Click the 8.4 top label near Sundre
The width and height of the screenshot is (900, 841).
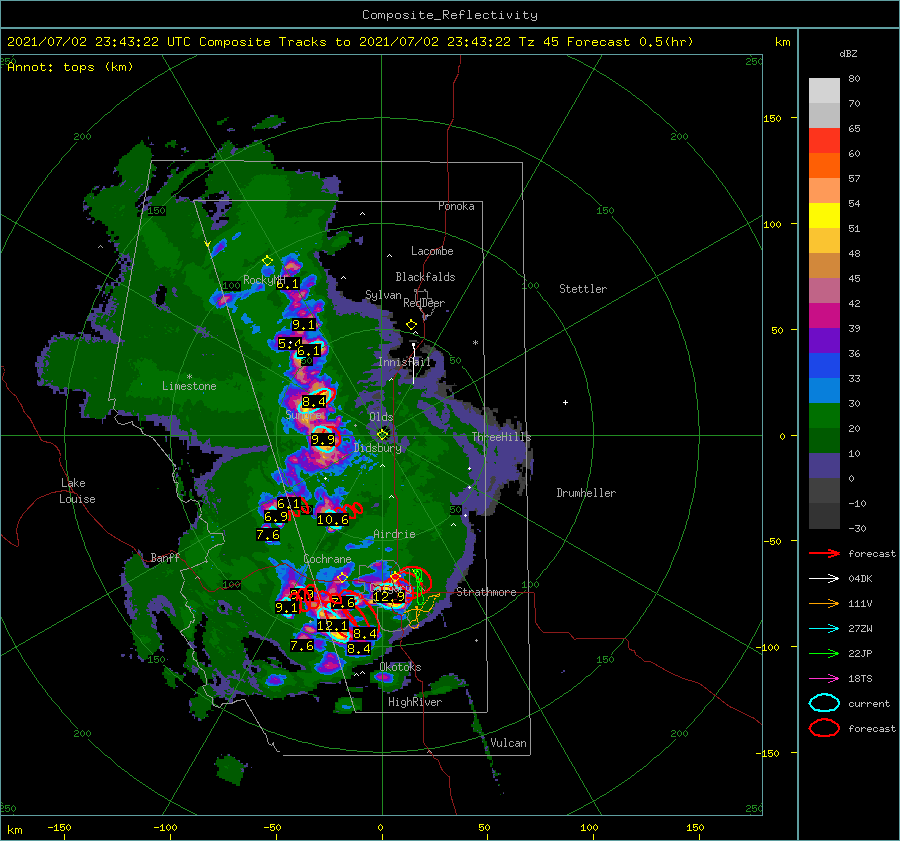[x=313, y=402]
